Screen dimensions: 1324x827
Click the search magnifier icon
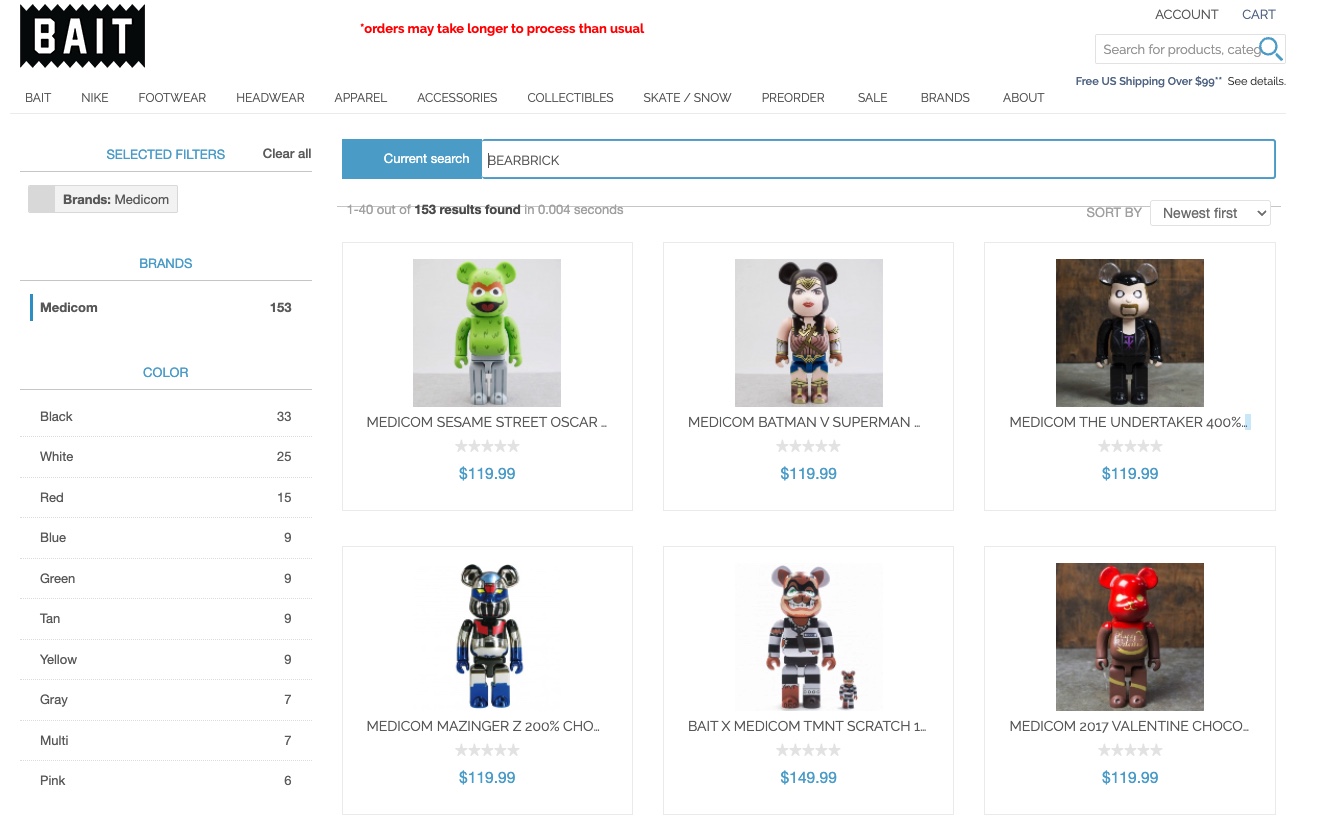click(x=1270, y=49)
